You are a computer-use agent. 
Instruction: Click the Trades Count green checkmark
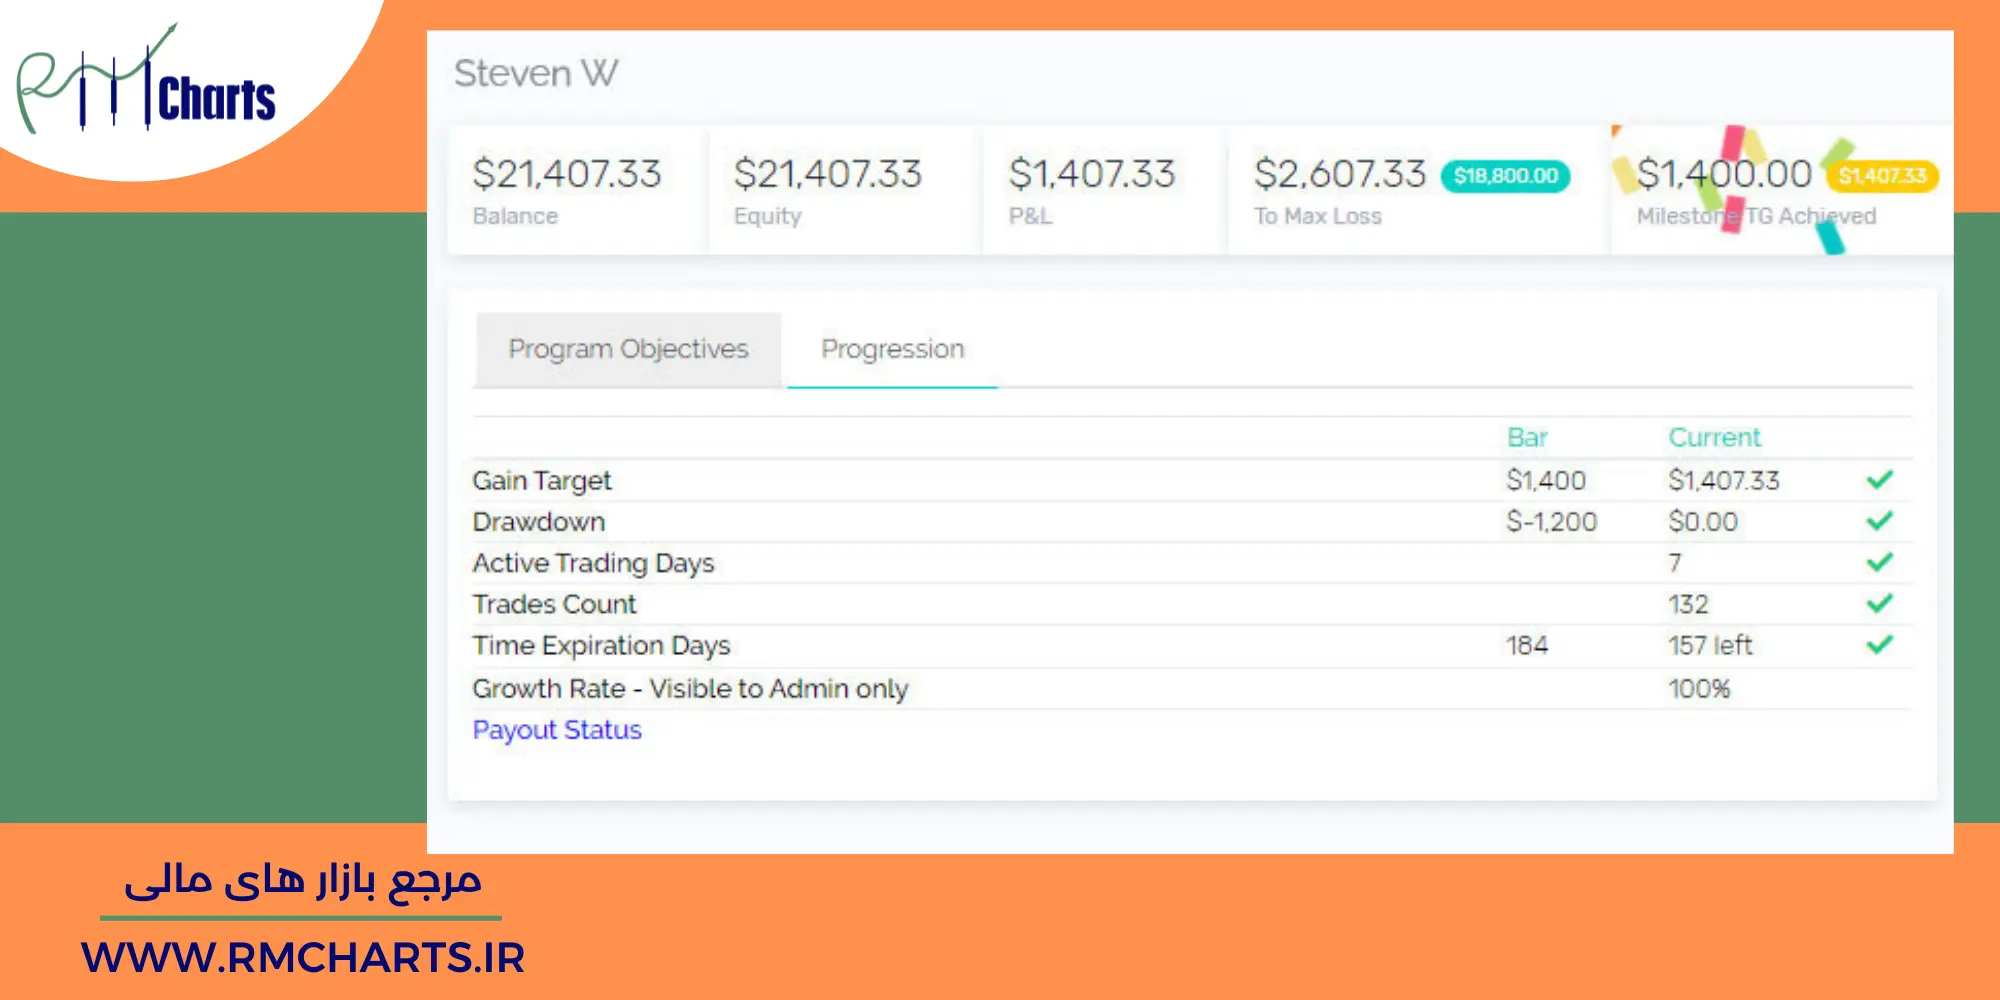(1879, 603)
